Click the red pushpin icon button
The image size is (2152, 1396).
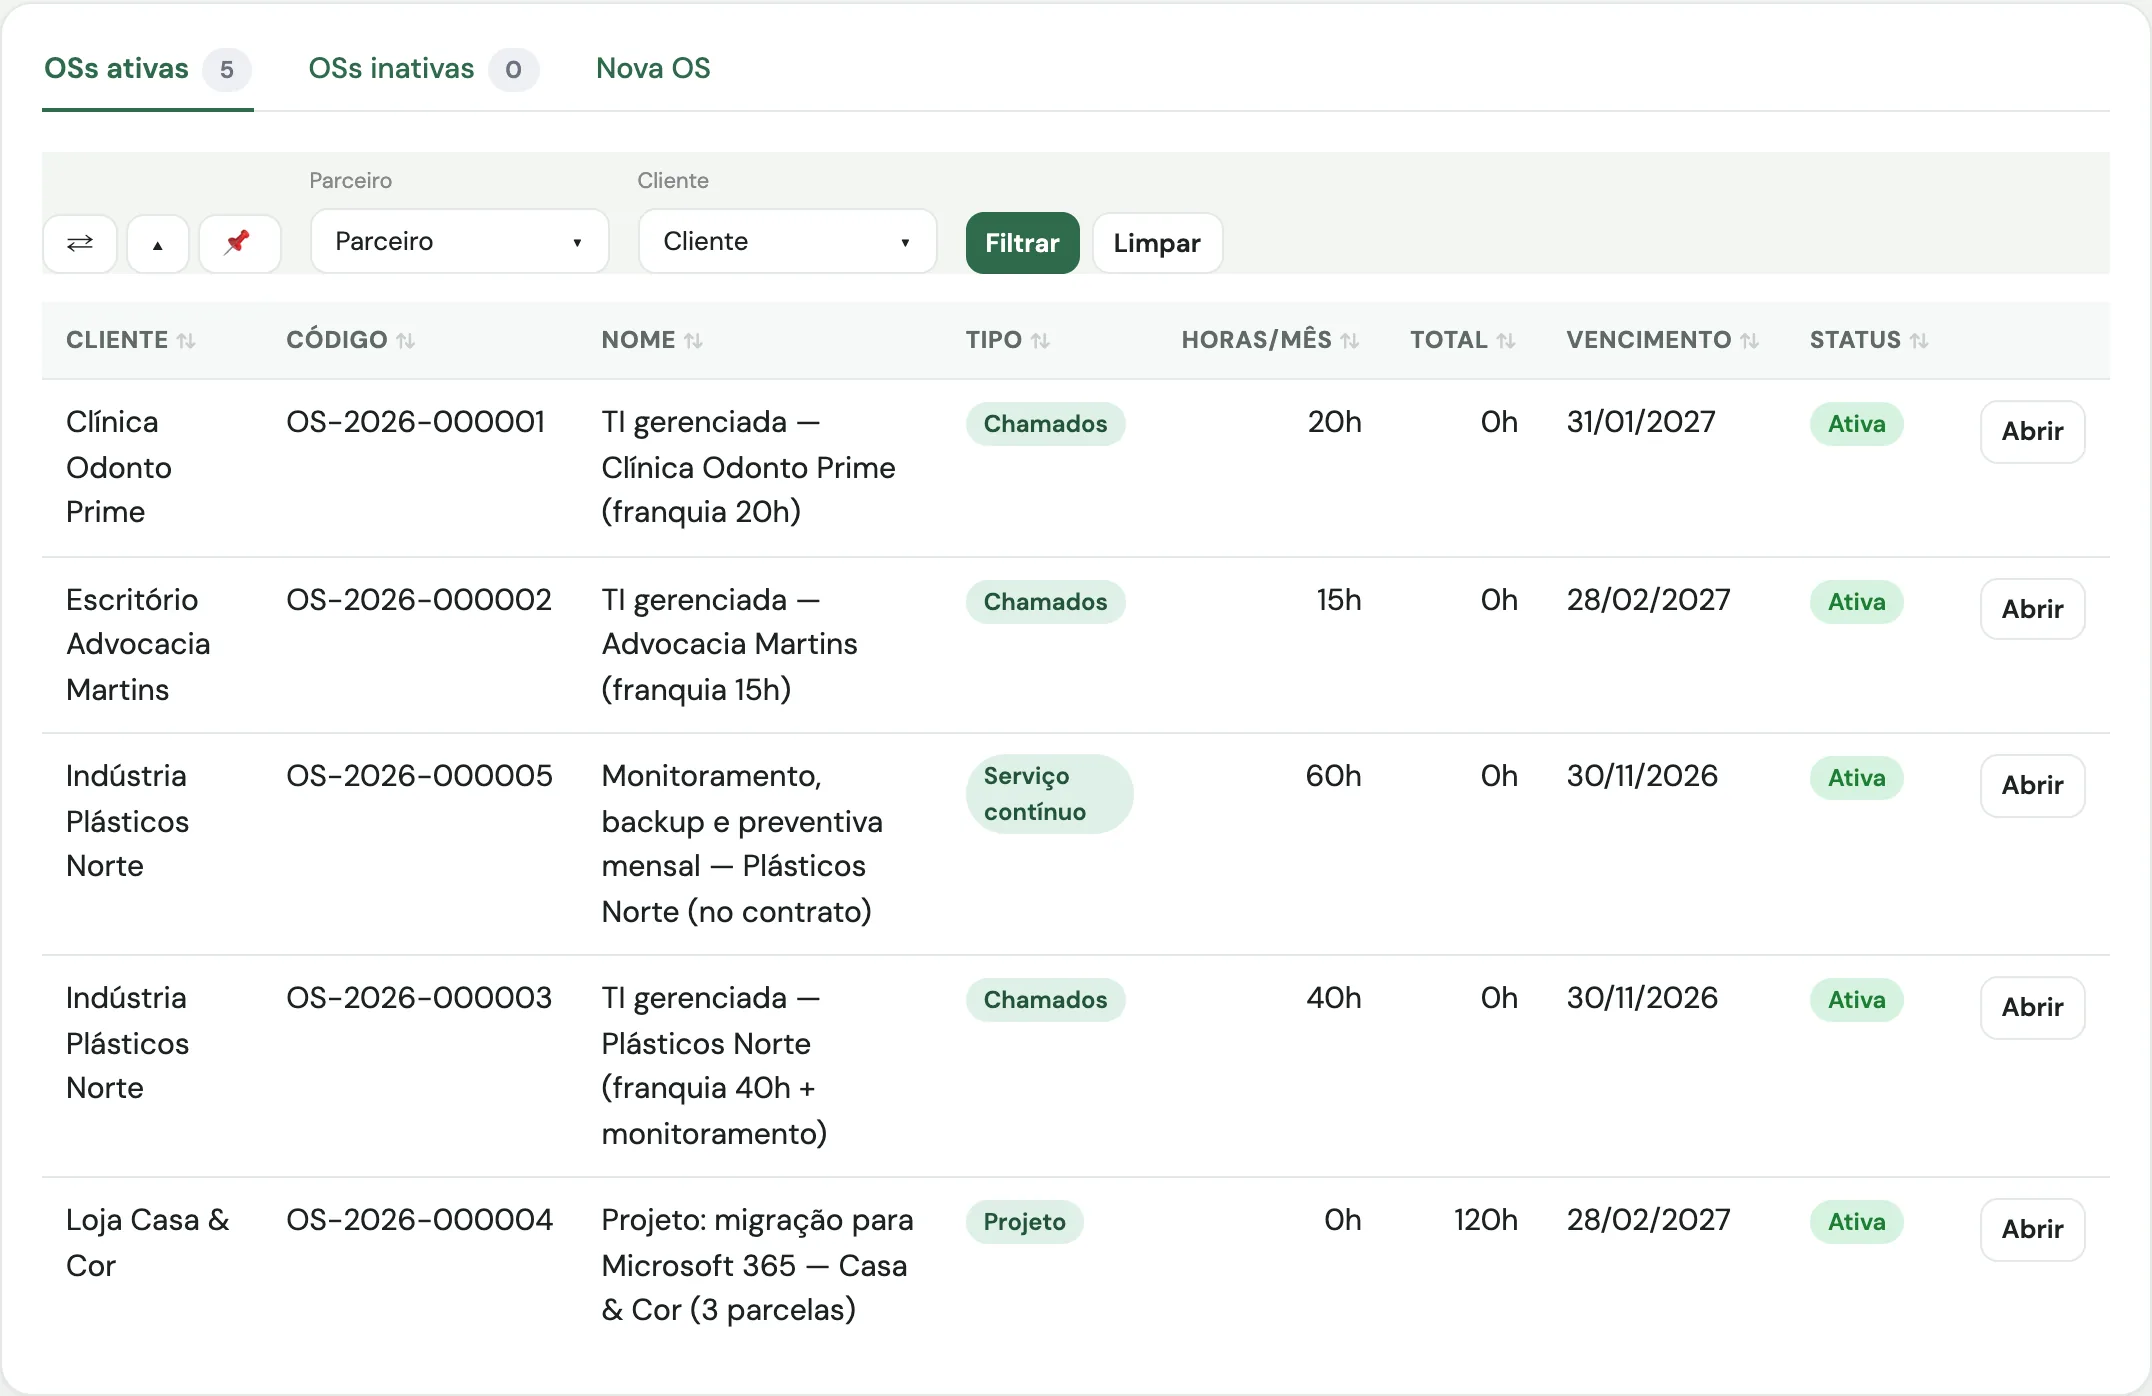239,243
